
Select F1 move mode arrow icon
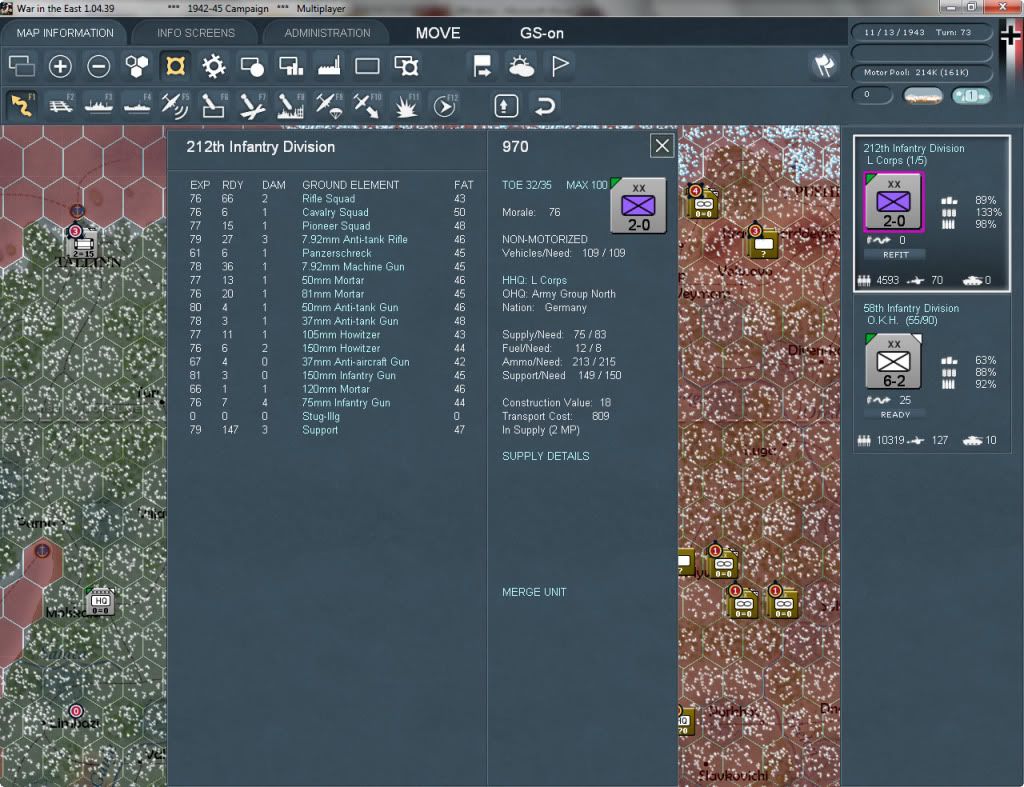[x=22, y=105]
